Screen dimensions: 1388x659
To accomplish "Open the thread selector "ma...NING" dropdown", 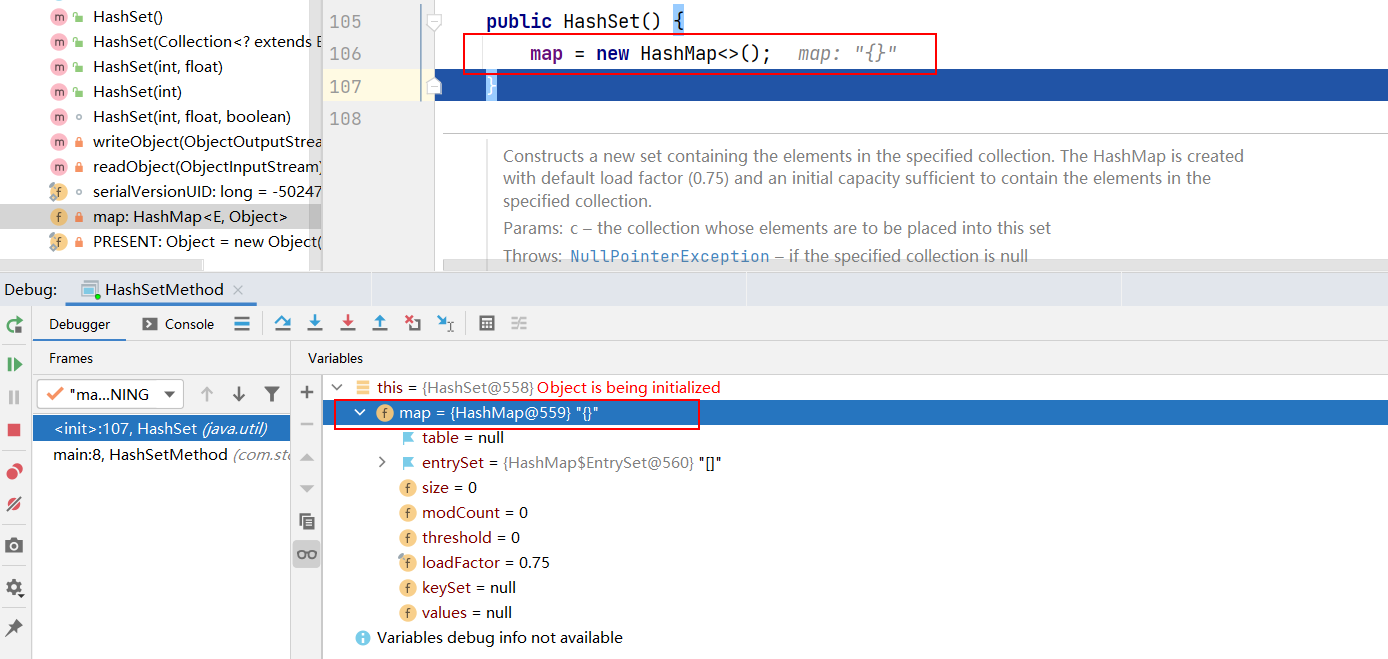I will pos(110,394).
